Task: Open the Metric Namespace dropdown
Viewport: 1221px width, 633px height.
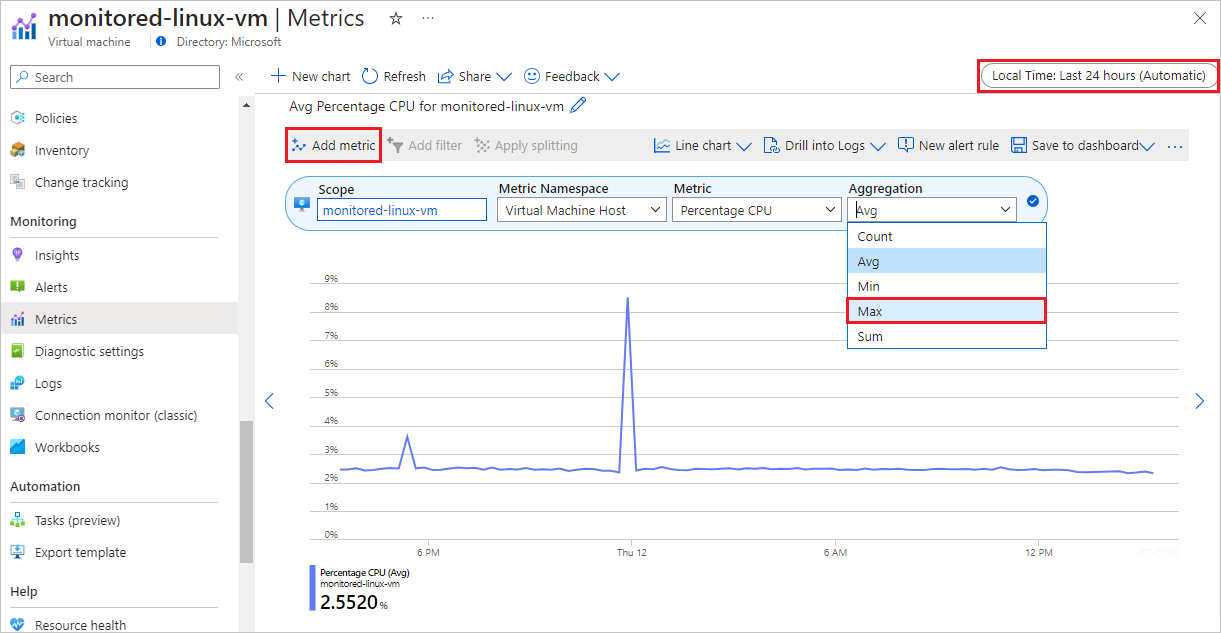Action: (582, 210)
